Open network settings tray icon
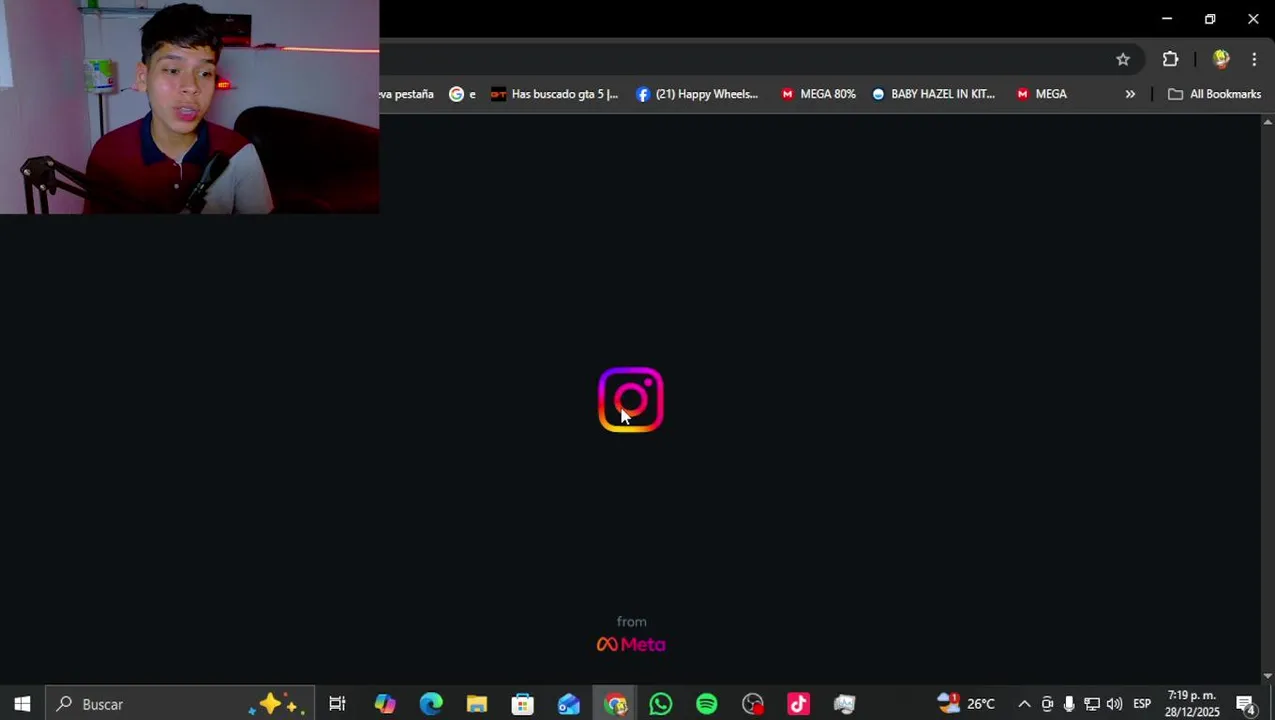This screenshot has width=1275, height=720. pyautogui.click(x=1092, y=704)
